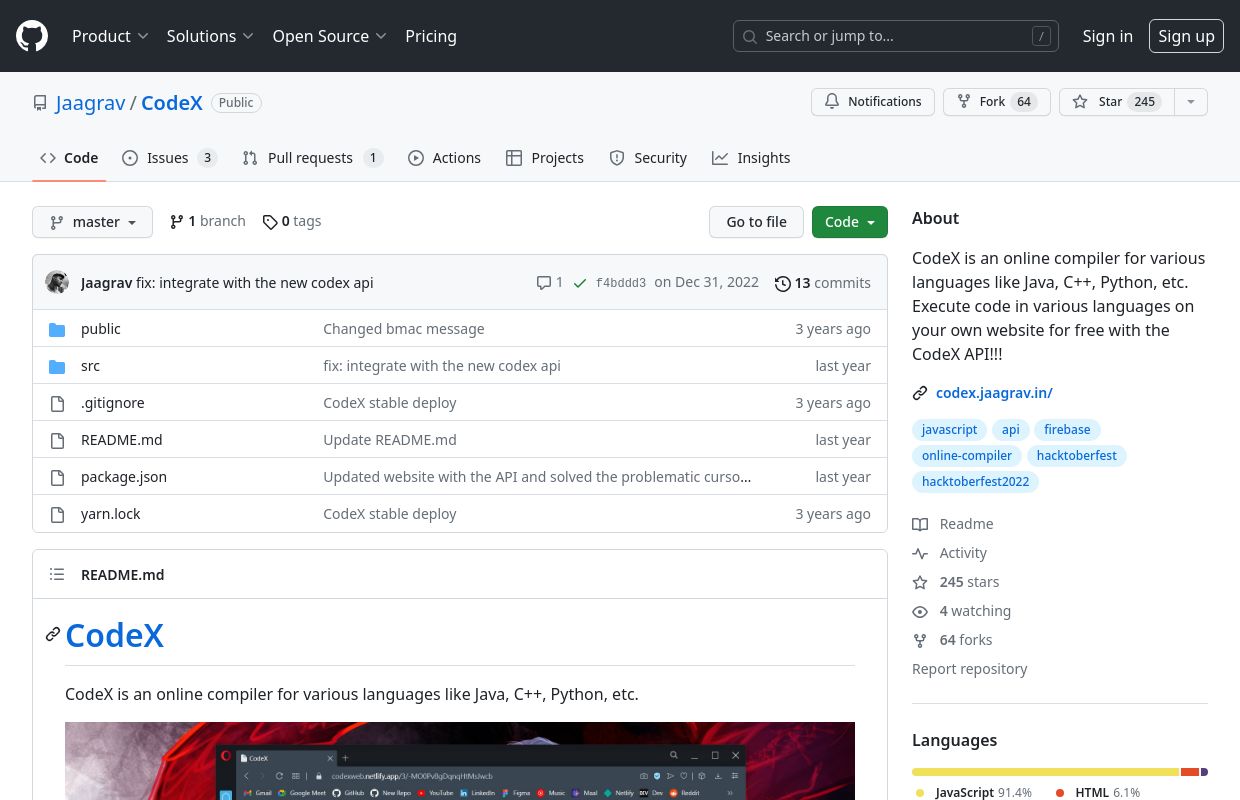Click the Notifications bell button
The image size is (1240, 800).
pos(873,102)
